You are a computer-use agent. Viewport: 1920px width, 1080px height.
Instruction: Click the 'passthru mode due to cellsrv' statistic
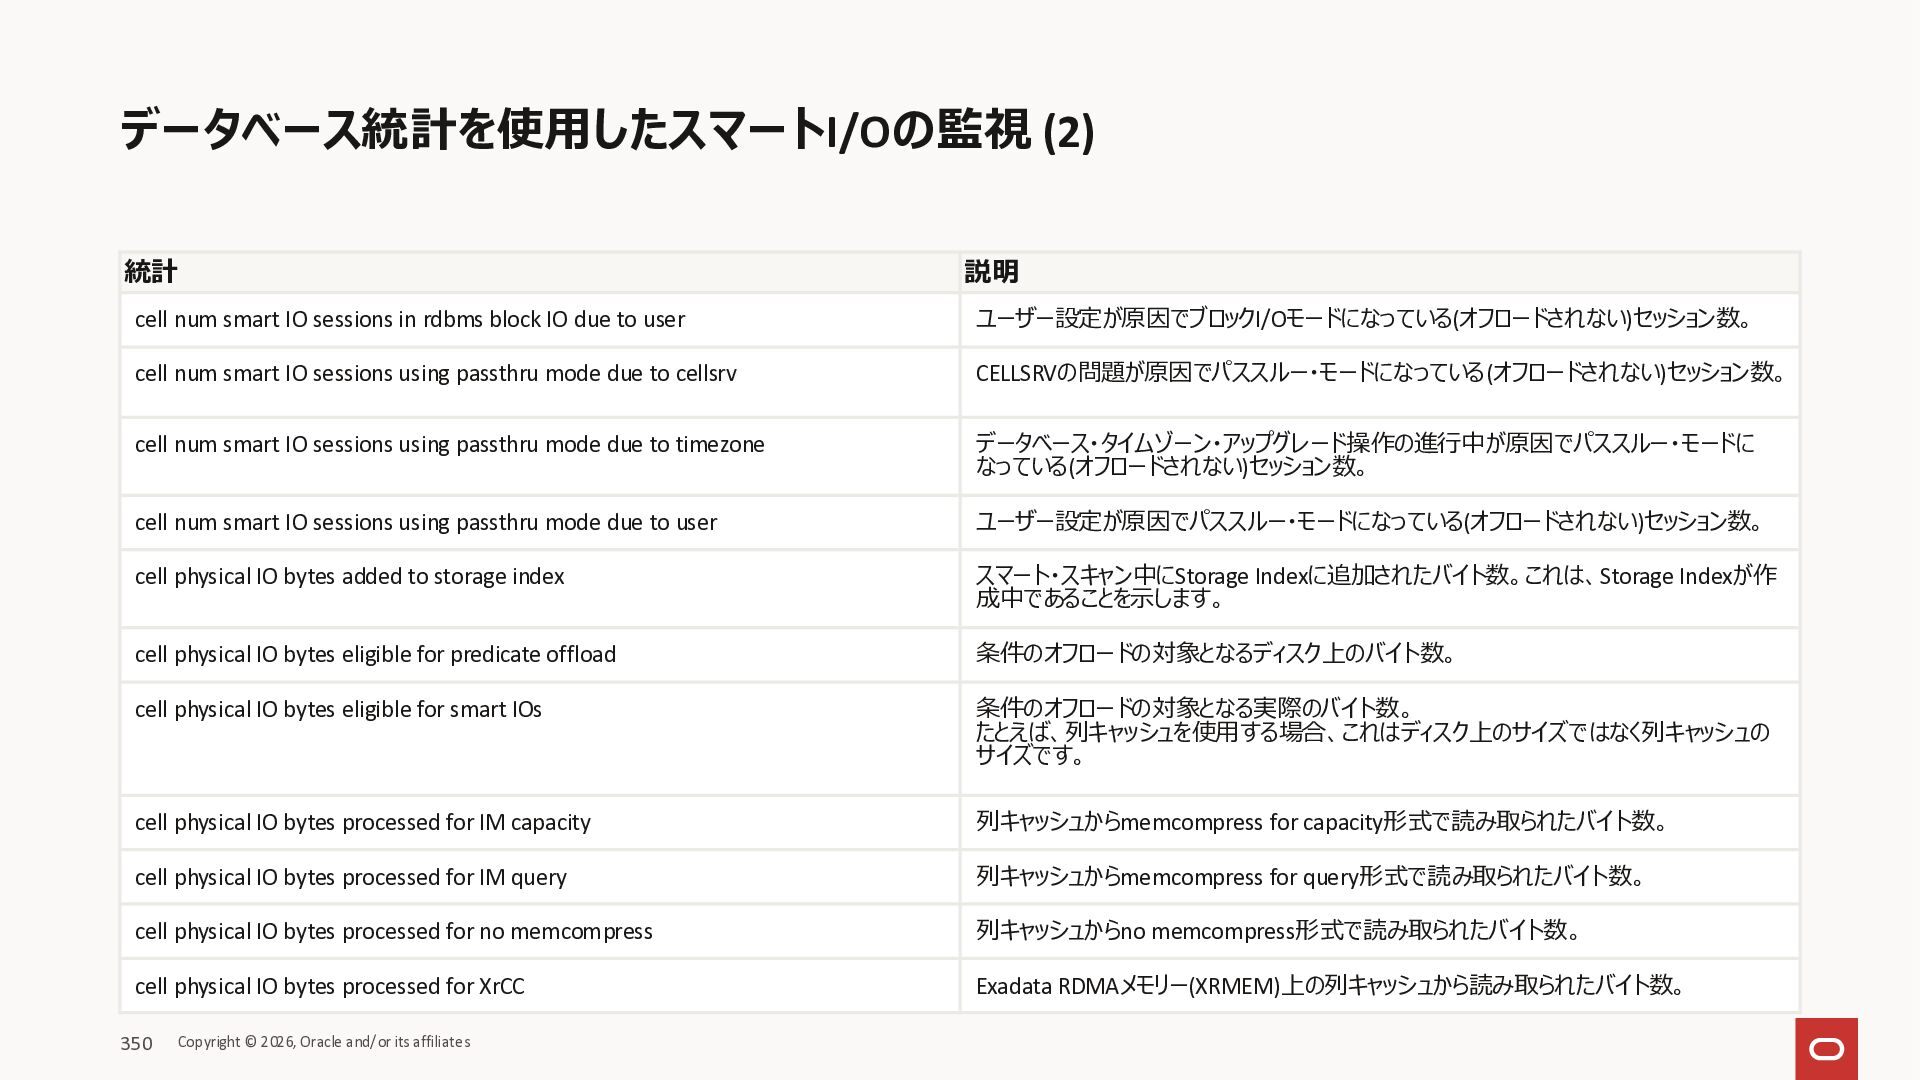click(436, 374)
